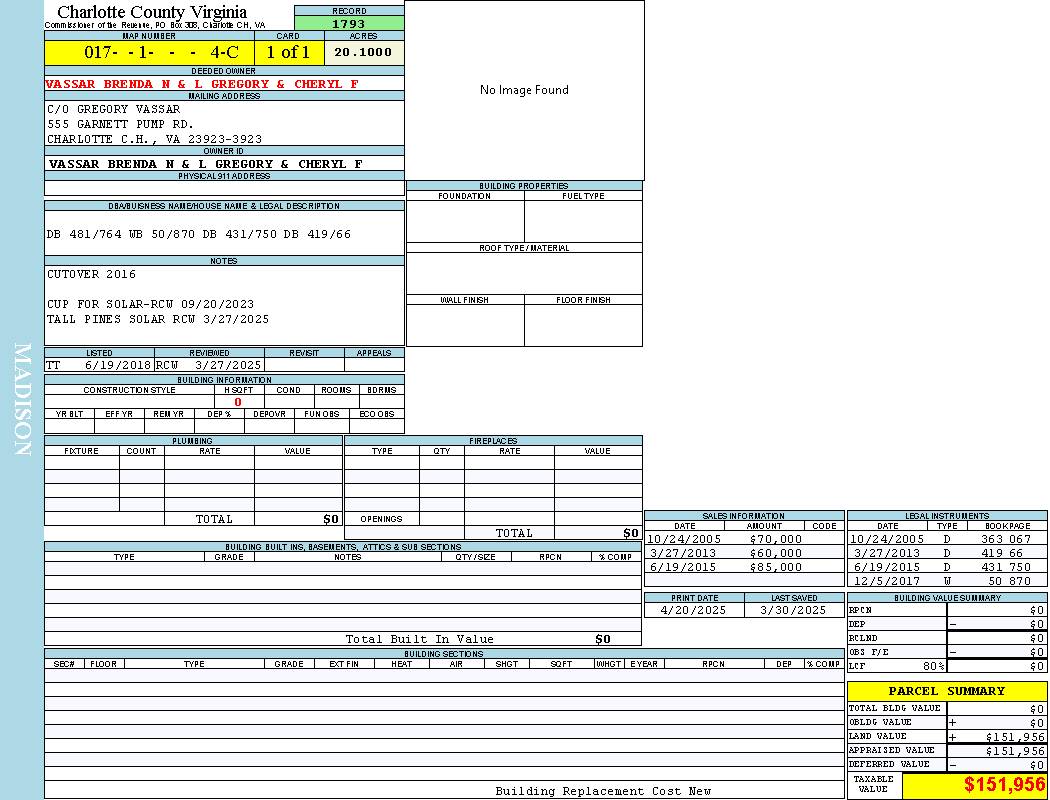1050x800 pixels.
Task: Click the red taxable value amount
Action: [x=1004, y=786]
